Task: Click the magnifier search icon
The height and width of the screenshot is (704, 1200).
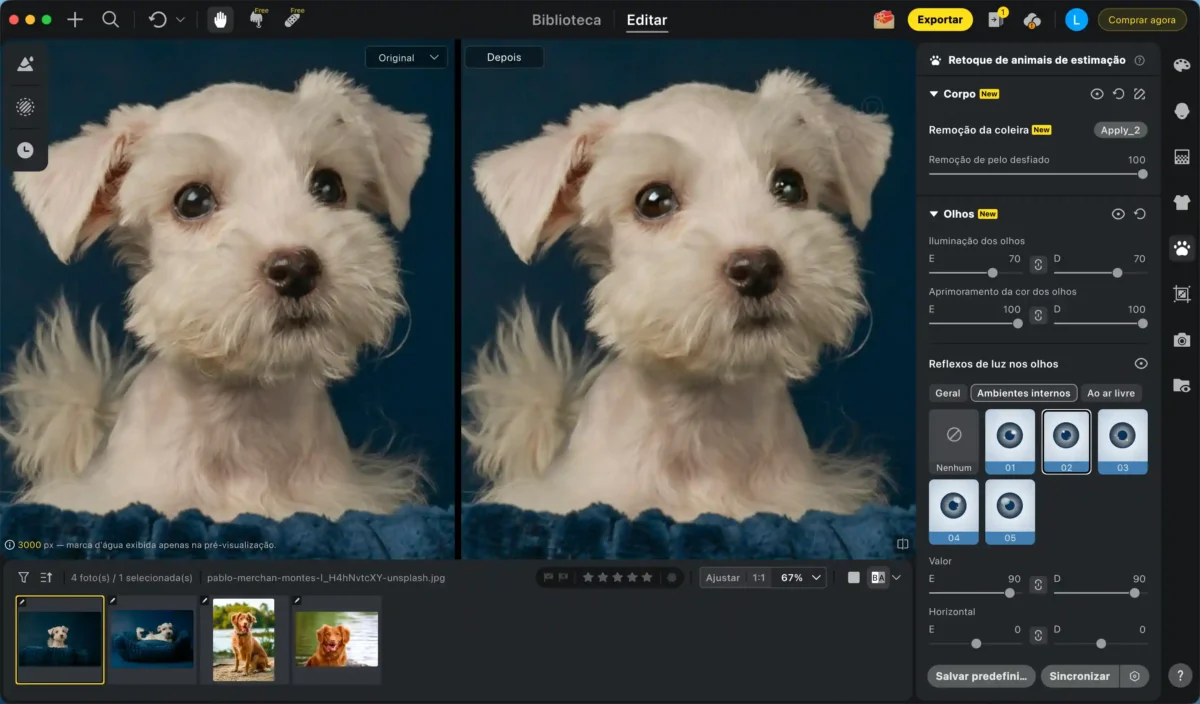Action: 111,20
